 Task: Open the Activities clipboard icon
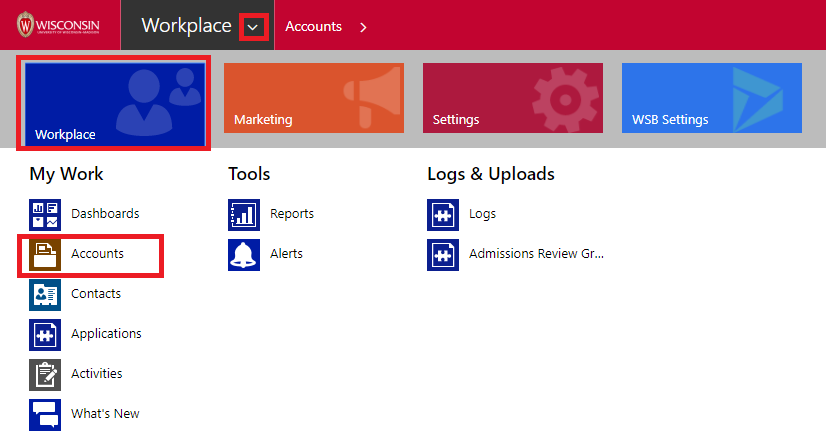point(45,374)
